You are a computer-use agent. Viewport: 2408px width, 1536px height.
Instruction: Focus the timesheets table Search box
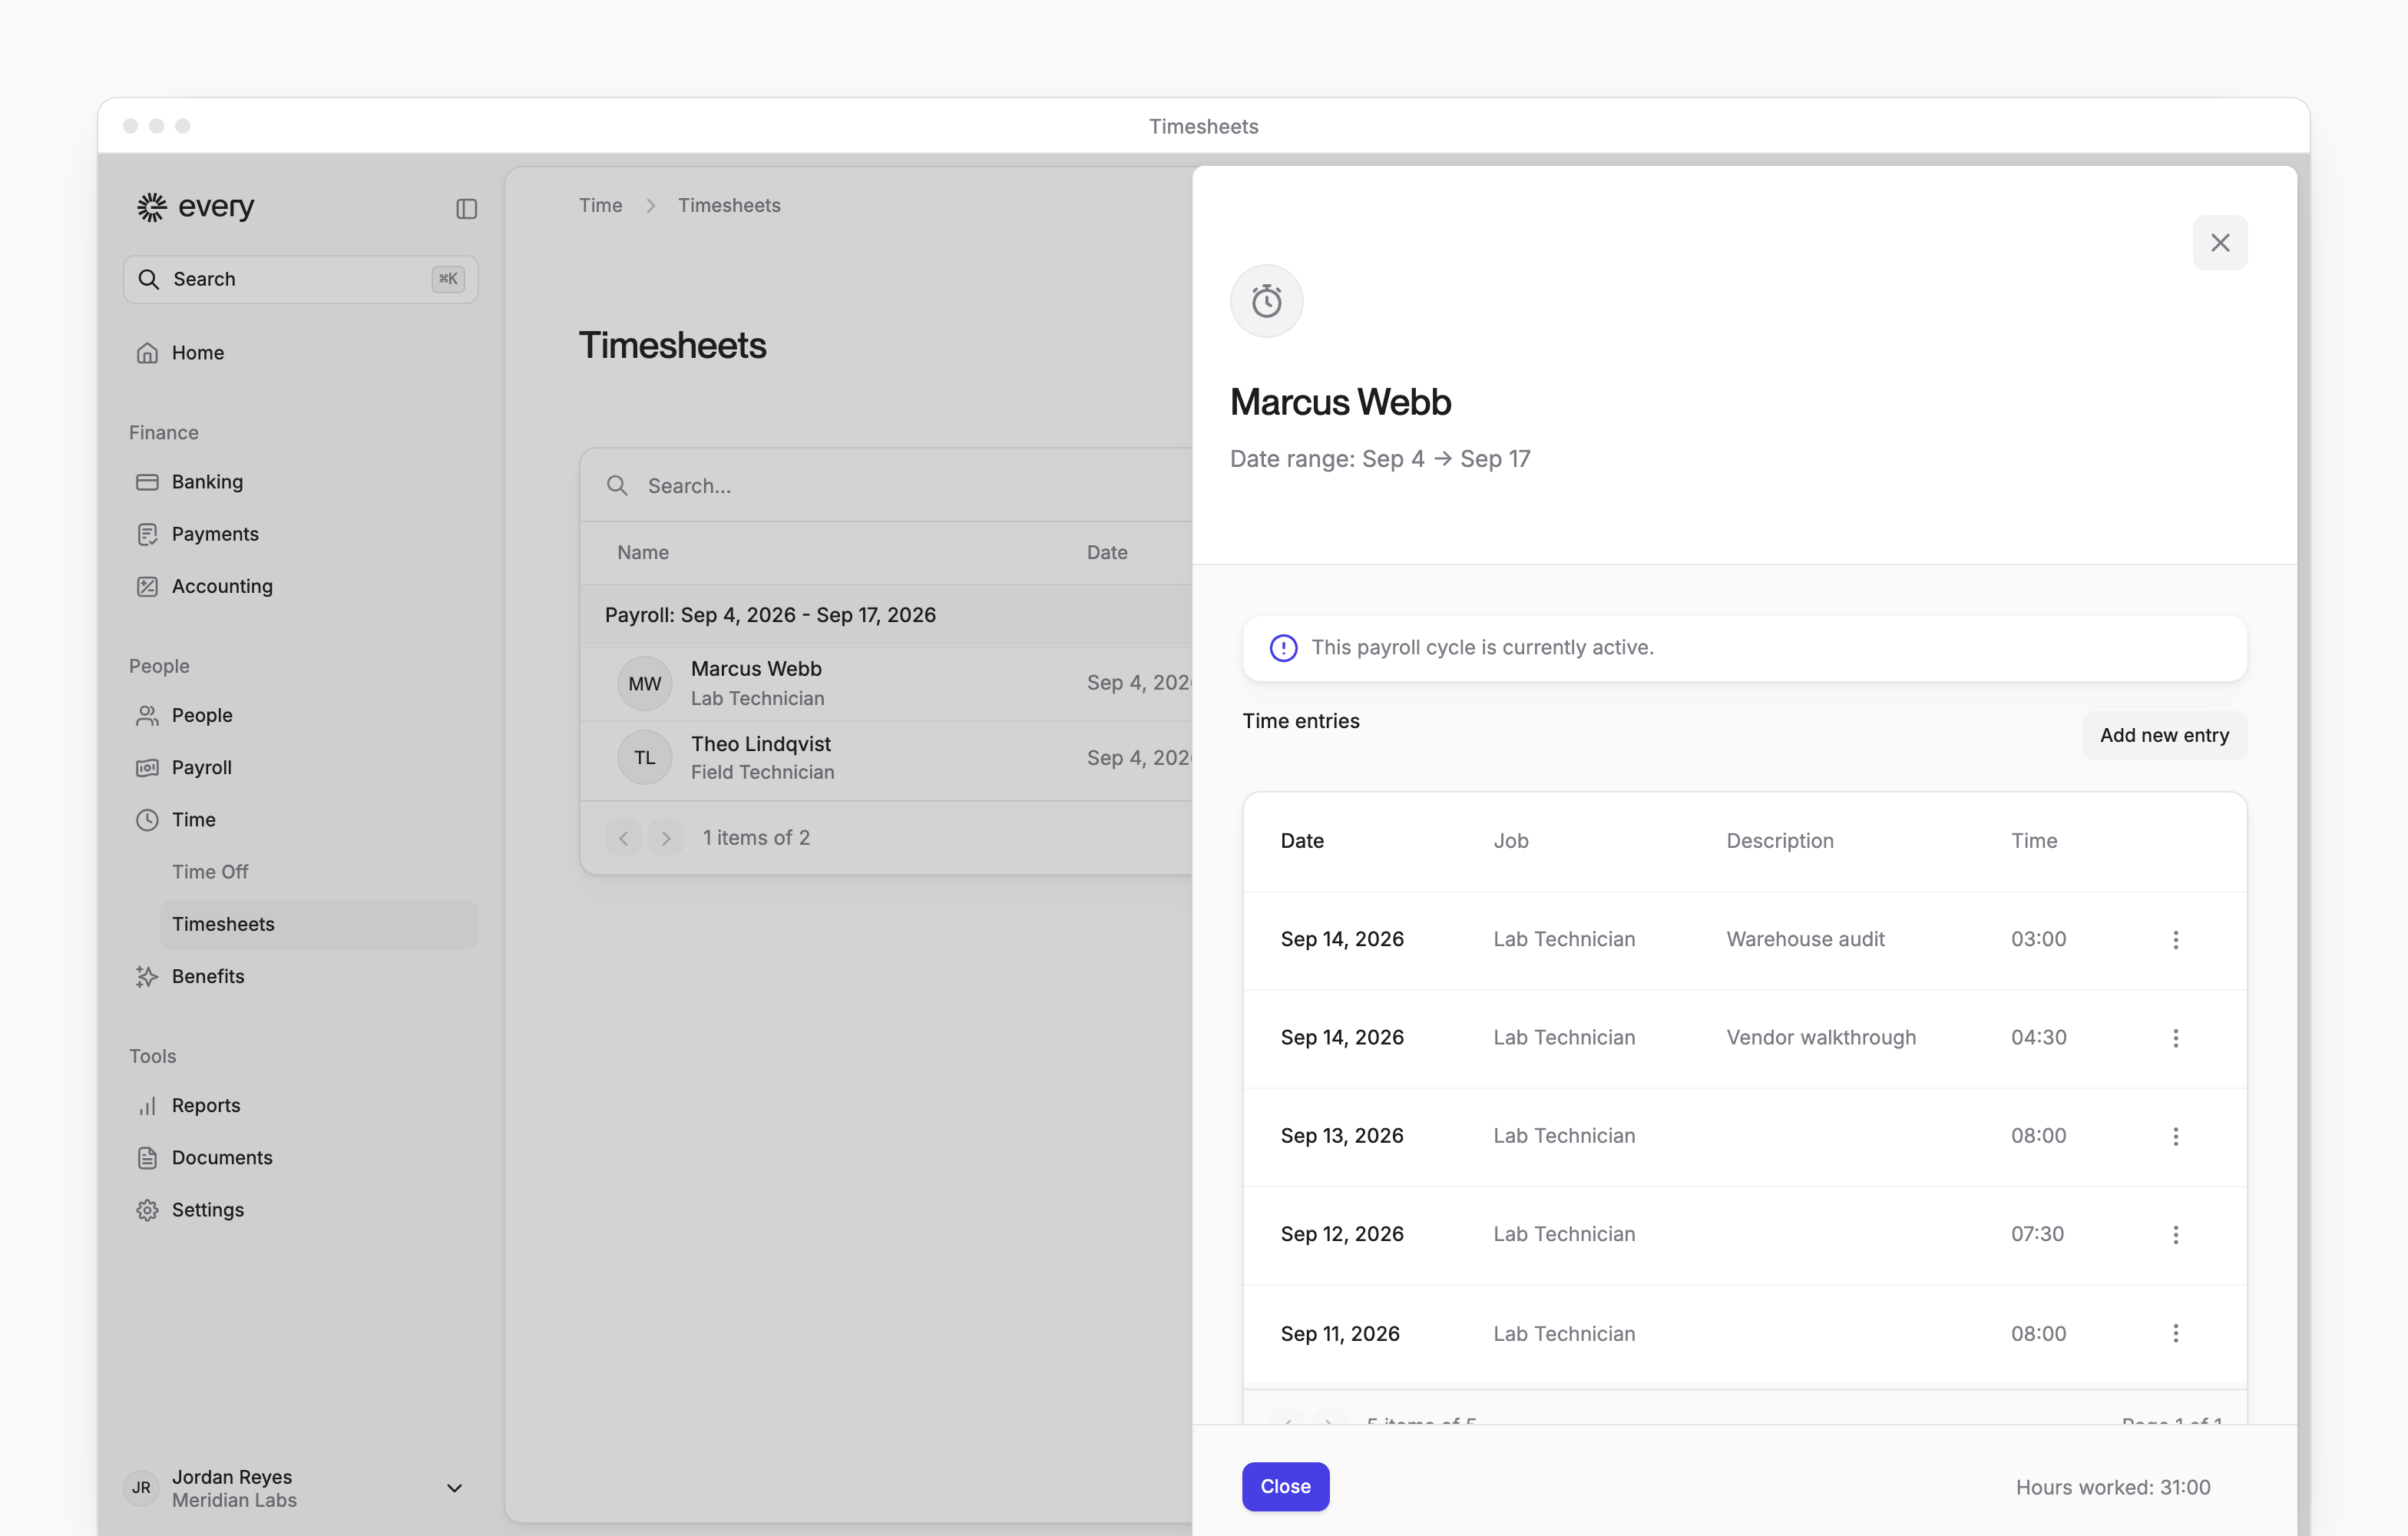(886, 485)
